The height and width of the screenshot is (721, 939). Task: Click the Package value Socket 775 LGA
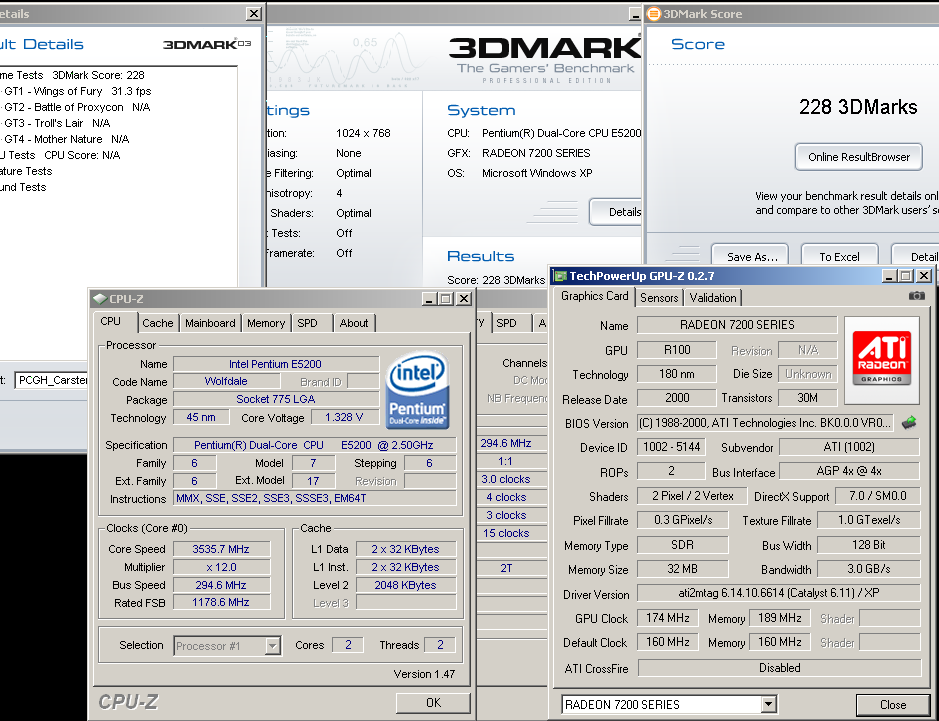click(275, 399)
